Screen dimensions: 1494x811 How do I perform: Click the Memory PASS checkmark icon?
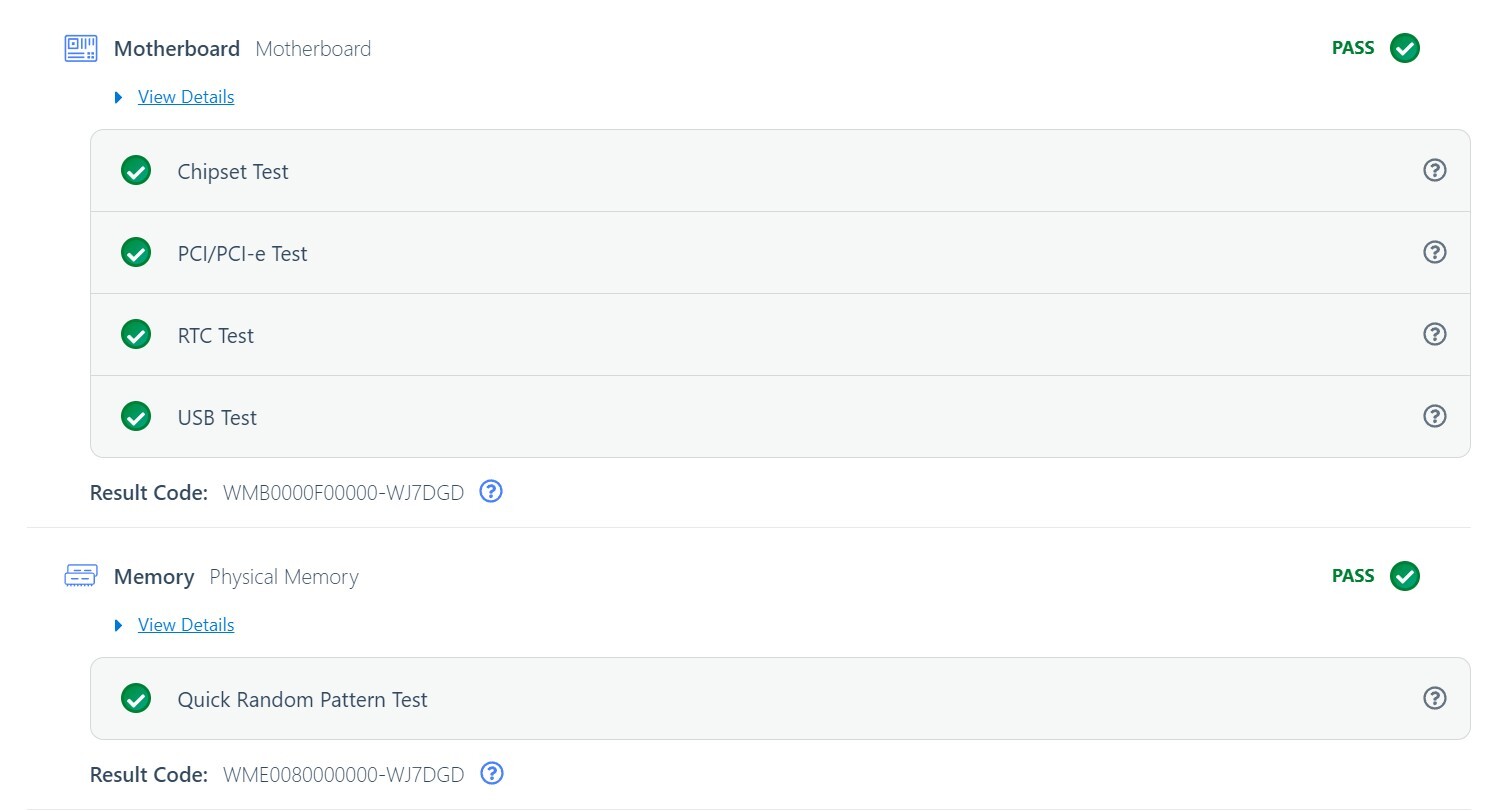[1405, 576]
